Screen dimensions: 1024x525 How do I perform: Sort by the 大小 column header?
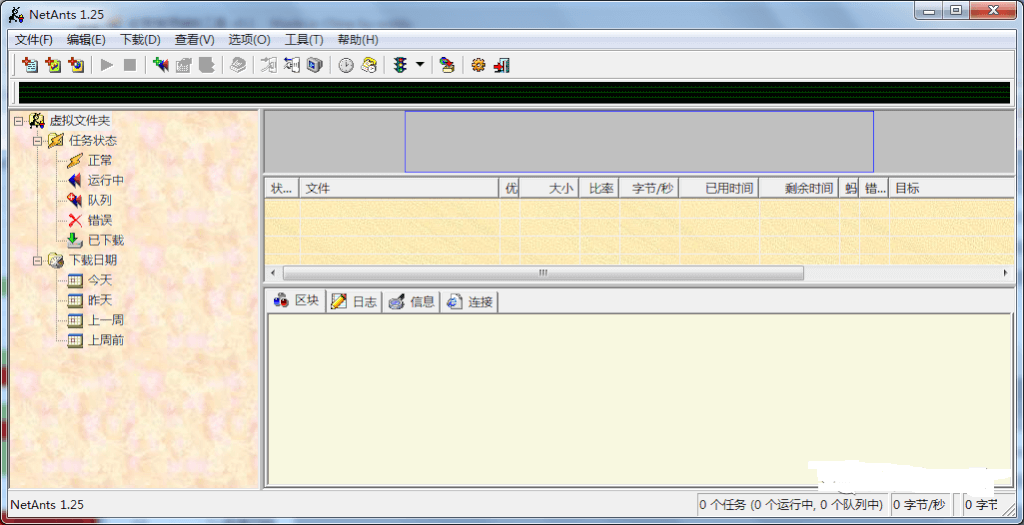550,189
